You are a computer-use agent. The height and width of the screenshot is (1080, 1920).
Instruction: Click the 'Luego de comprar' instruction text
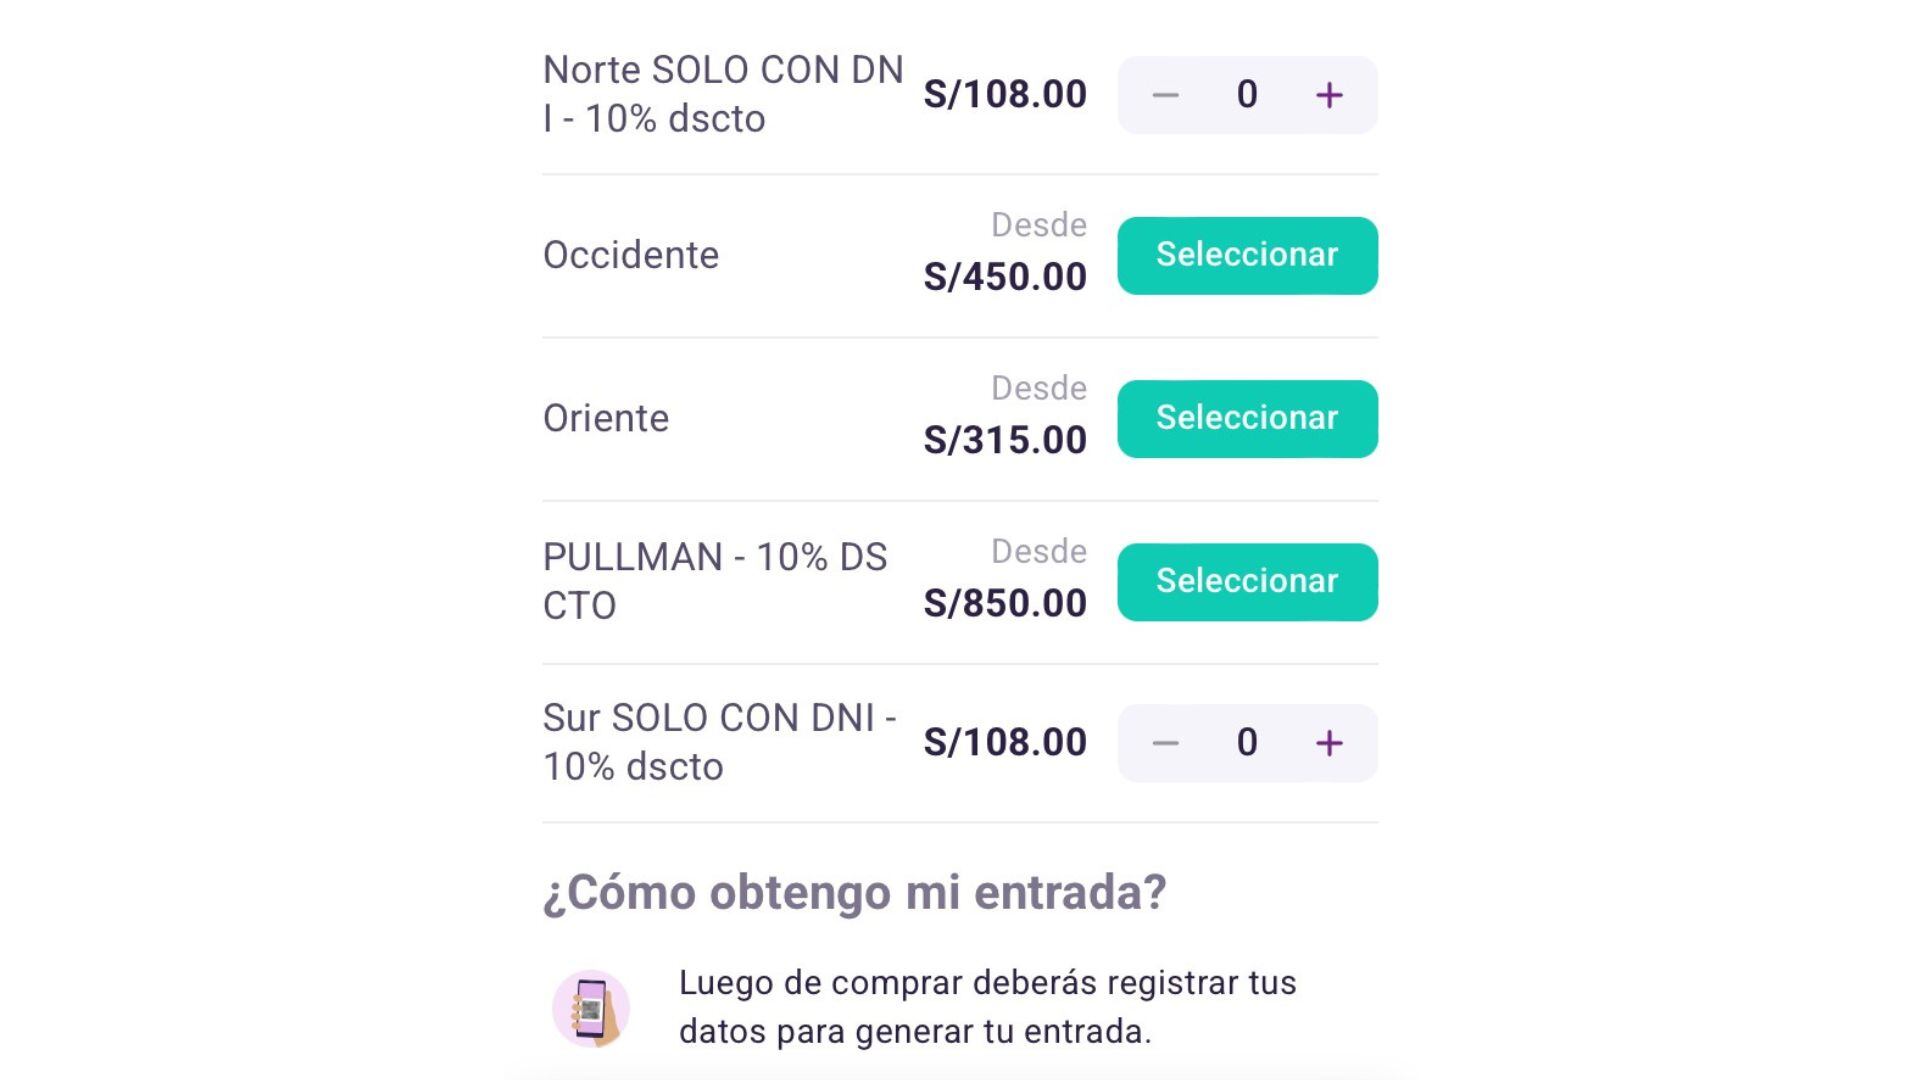coord(987,1007)
